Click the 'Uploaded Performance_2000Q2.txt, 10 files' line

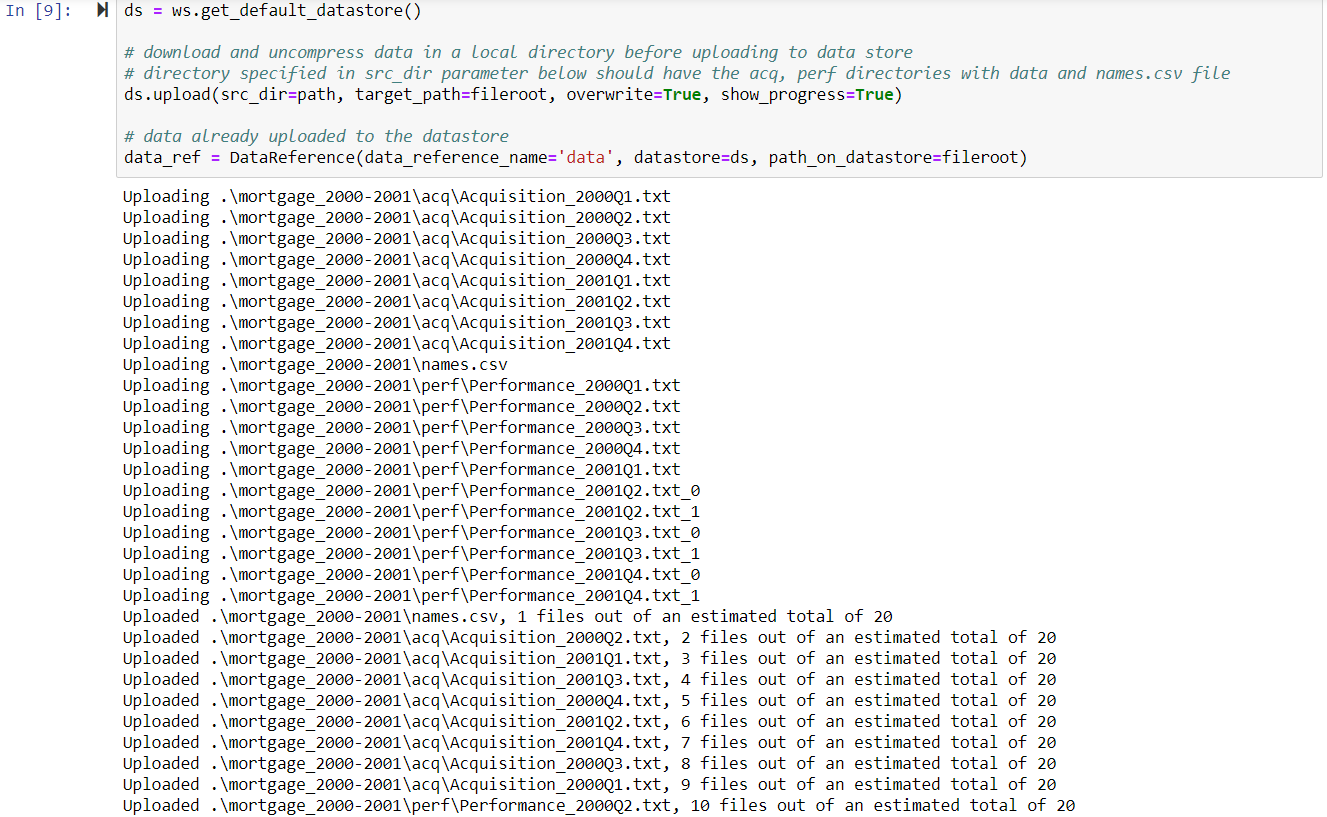(x=598, y=806)
